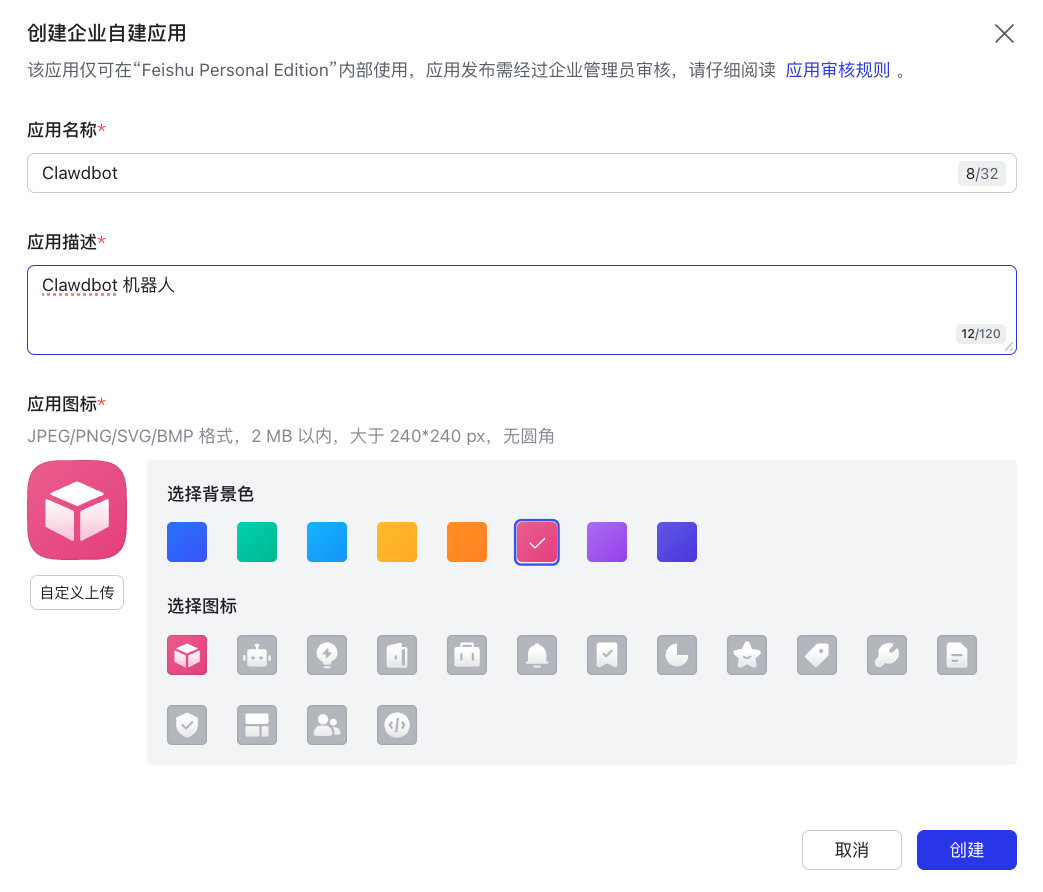Choose the pie chart app icon

(x=677, y=655)
